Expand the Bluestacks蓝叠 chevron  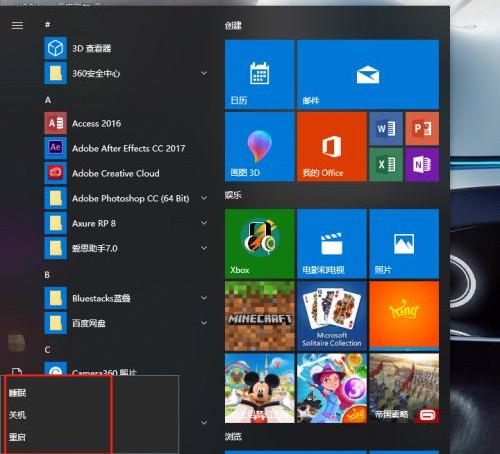click(x=204, y=298)
